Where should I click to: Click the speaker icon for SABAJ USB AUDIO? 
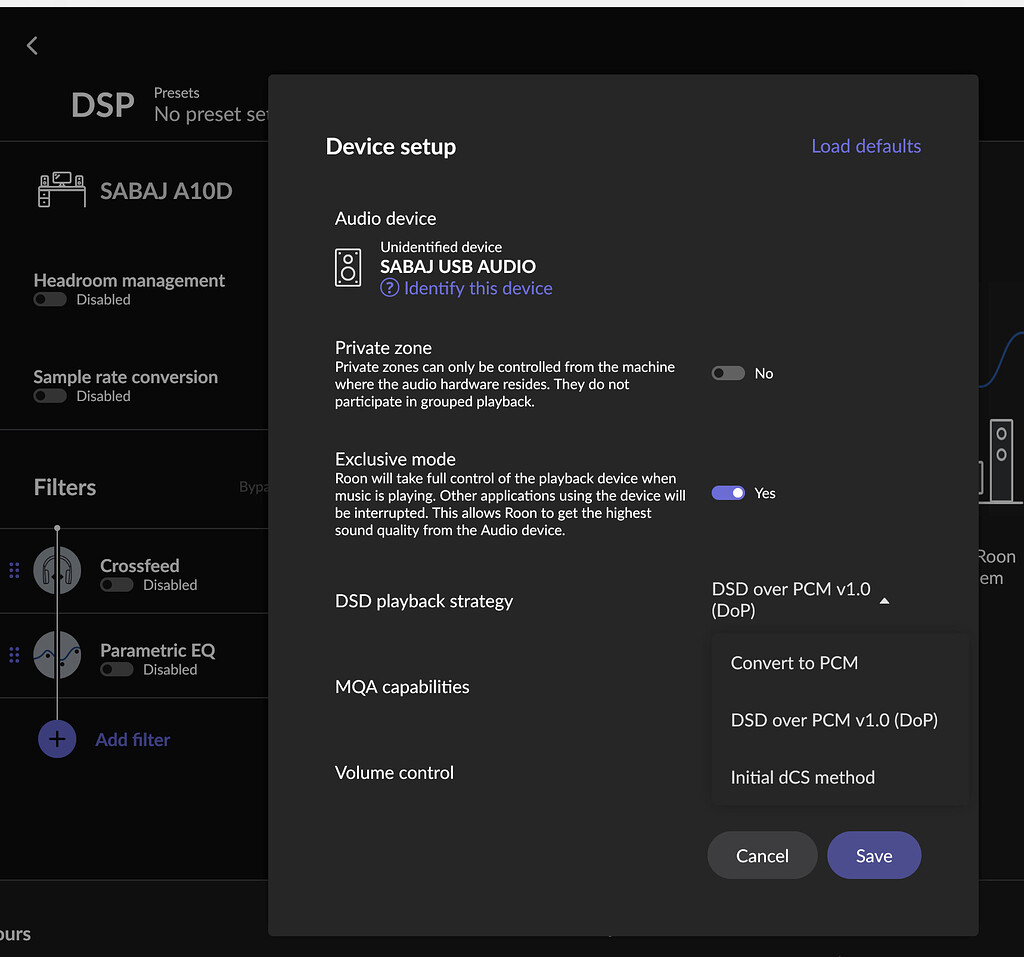(348, 267)
